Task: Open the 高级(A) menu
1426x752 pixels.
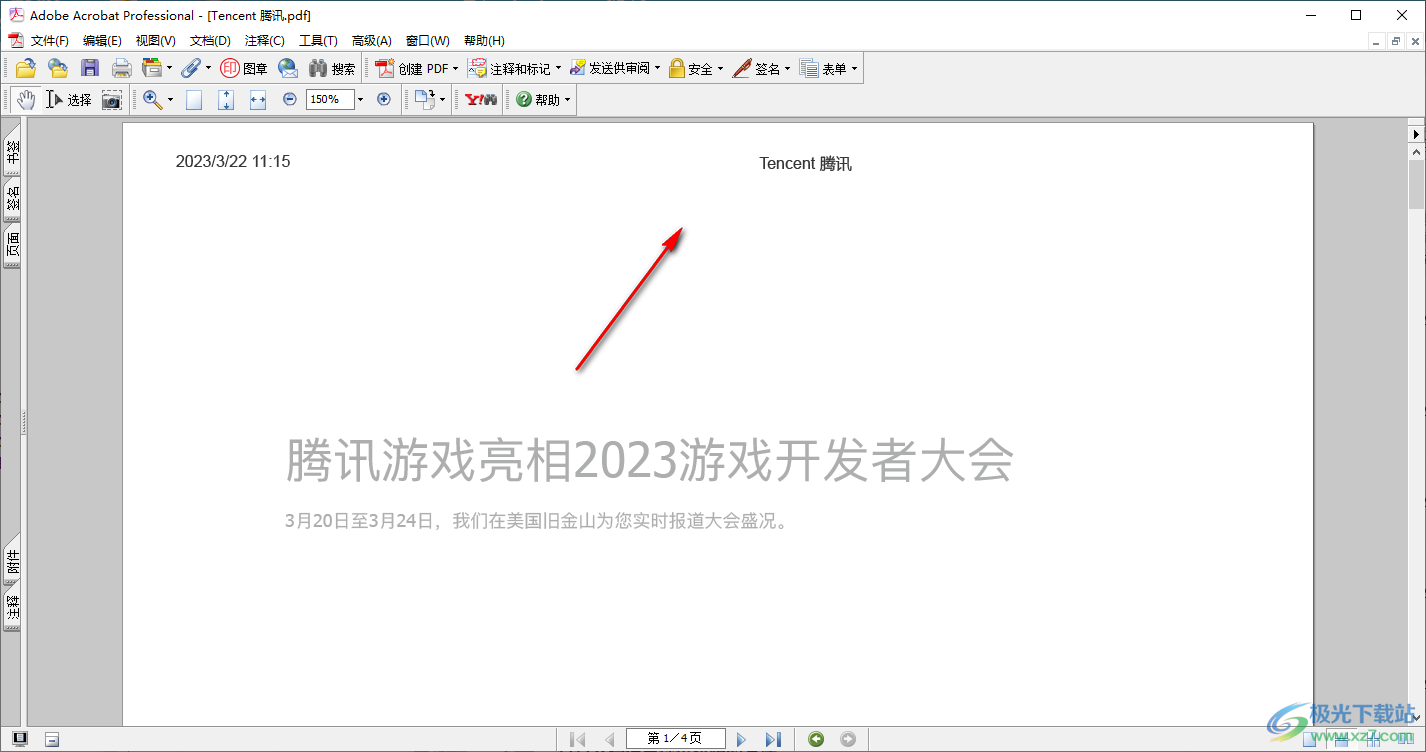Action: [372, 41]
